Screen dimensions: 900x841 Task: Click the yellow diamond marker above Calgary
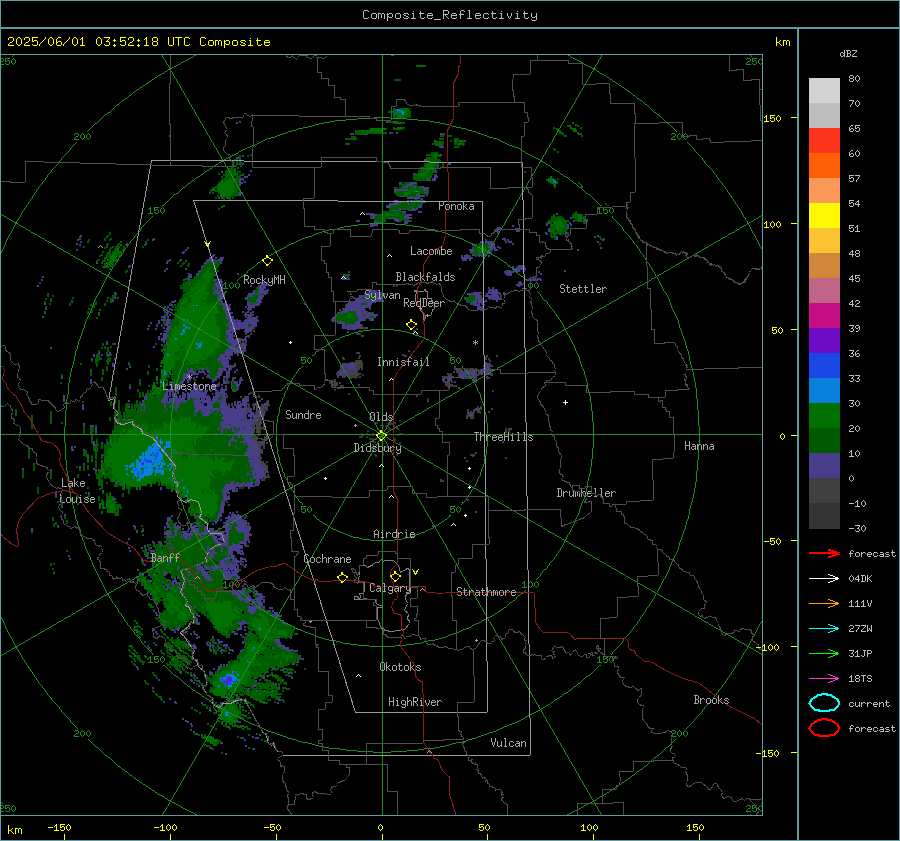[x=395, y=576]
